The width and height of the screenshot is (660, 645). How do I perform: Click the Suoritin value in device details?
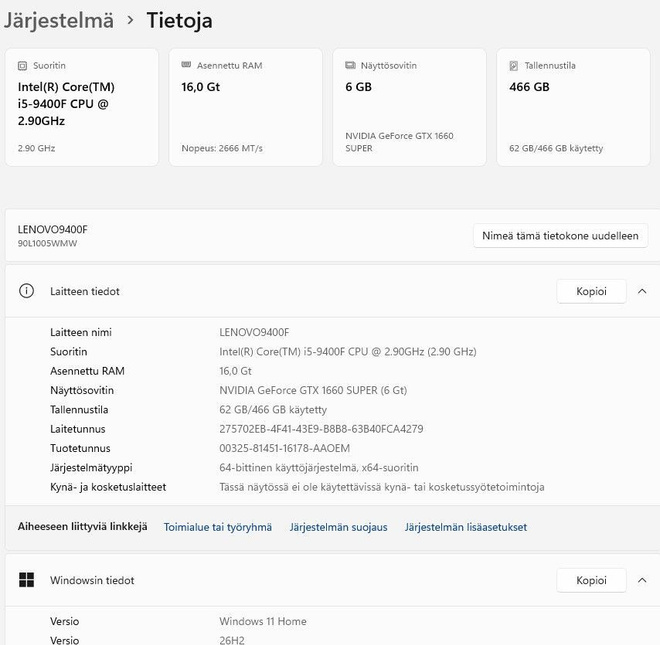pyautogui.click(x=348, y=352)
